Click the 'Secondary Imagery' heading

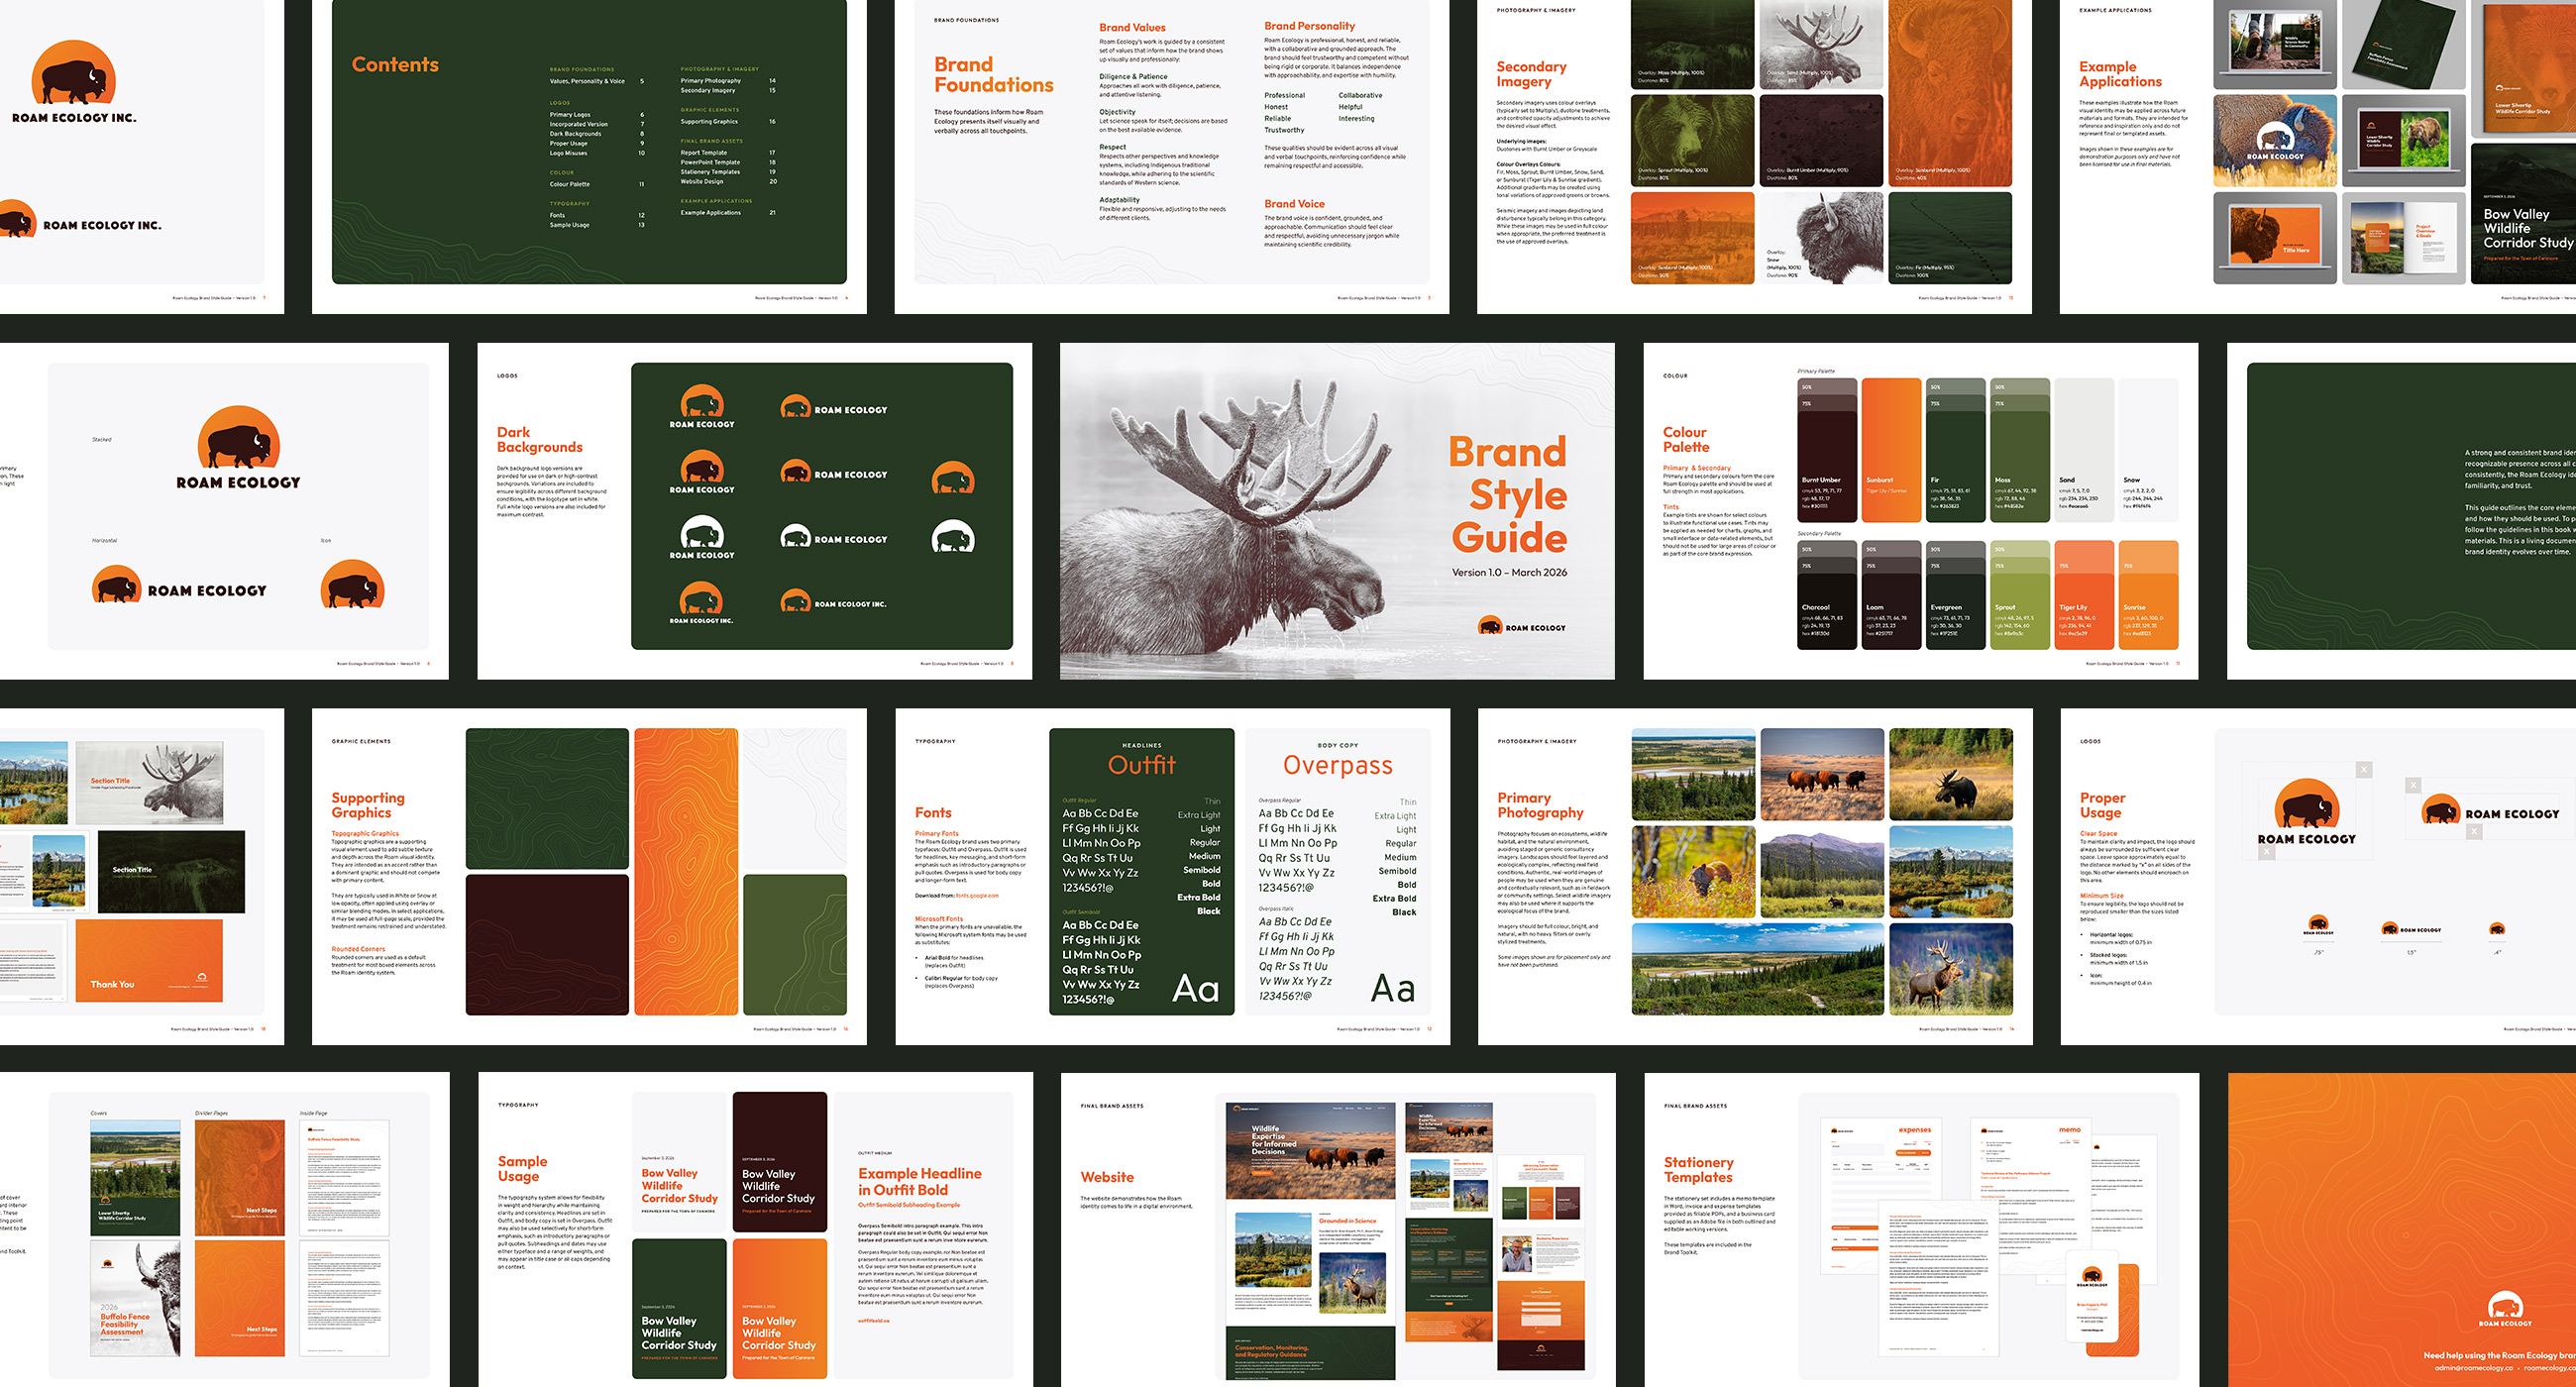[x=1531, y=74]
